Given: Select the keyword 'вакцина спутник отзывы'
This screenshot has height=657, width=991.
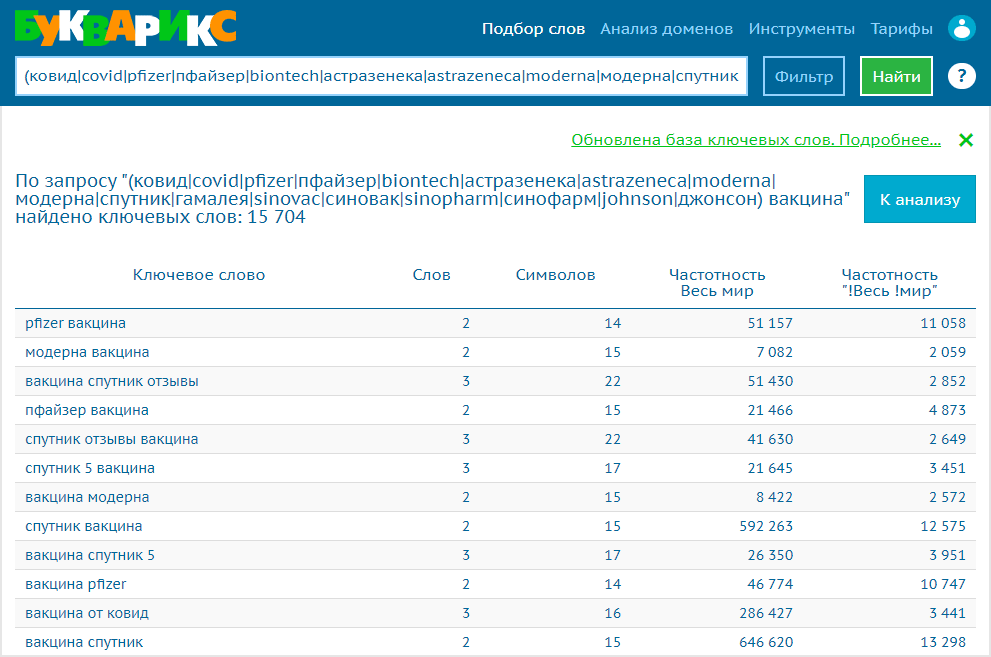Looking at the screenshot, I should pos(111,381).
